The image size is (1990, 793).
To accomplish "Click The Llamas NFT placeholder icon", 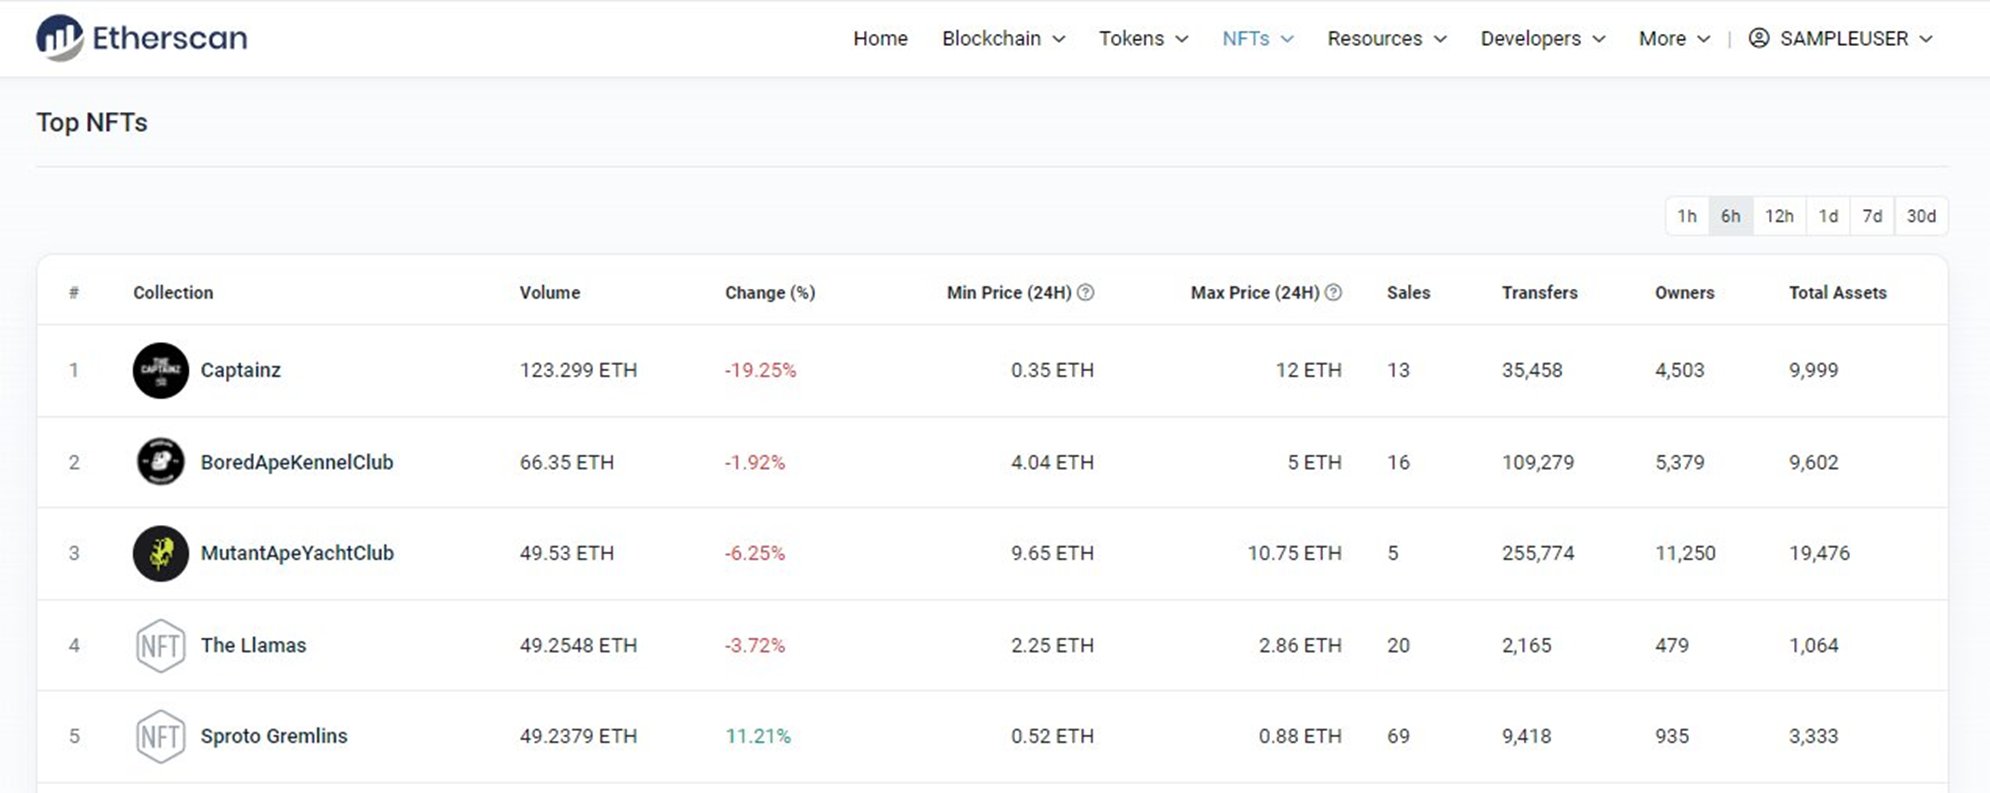I will [160, 646].
